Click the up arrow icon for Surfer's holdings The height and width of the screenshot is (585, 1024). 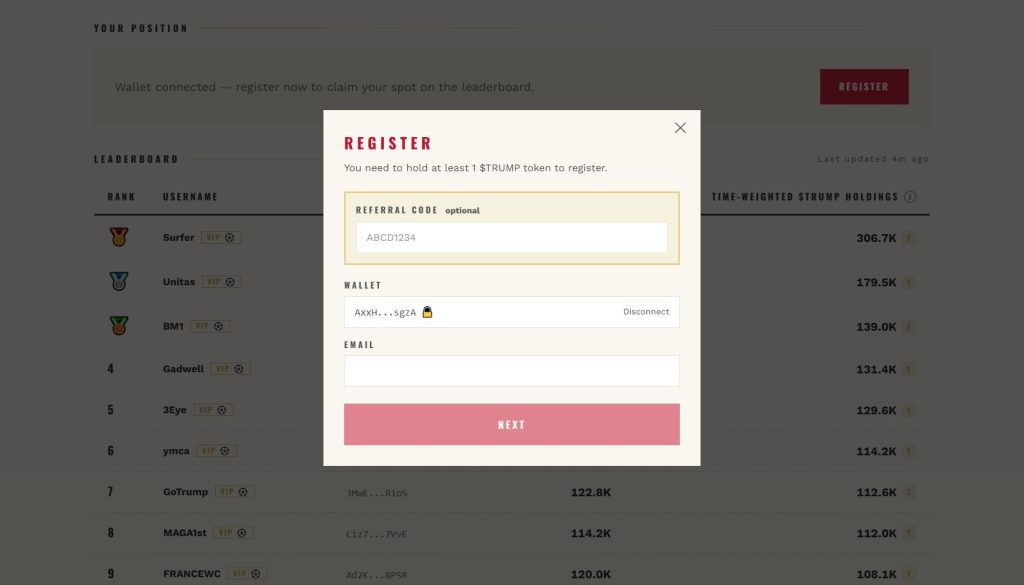pos(908,238)
